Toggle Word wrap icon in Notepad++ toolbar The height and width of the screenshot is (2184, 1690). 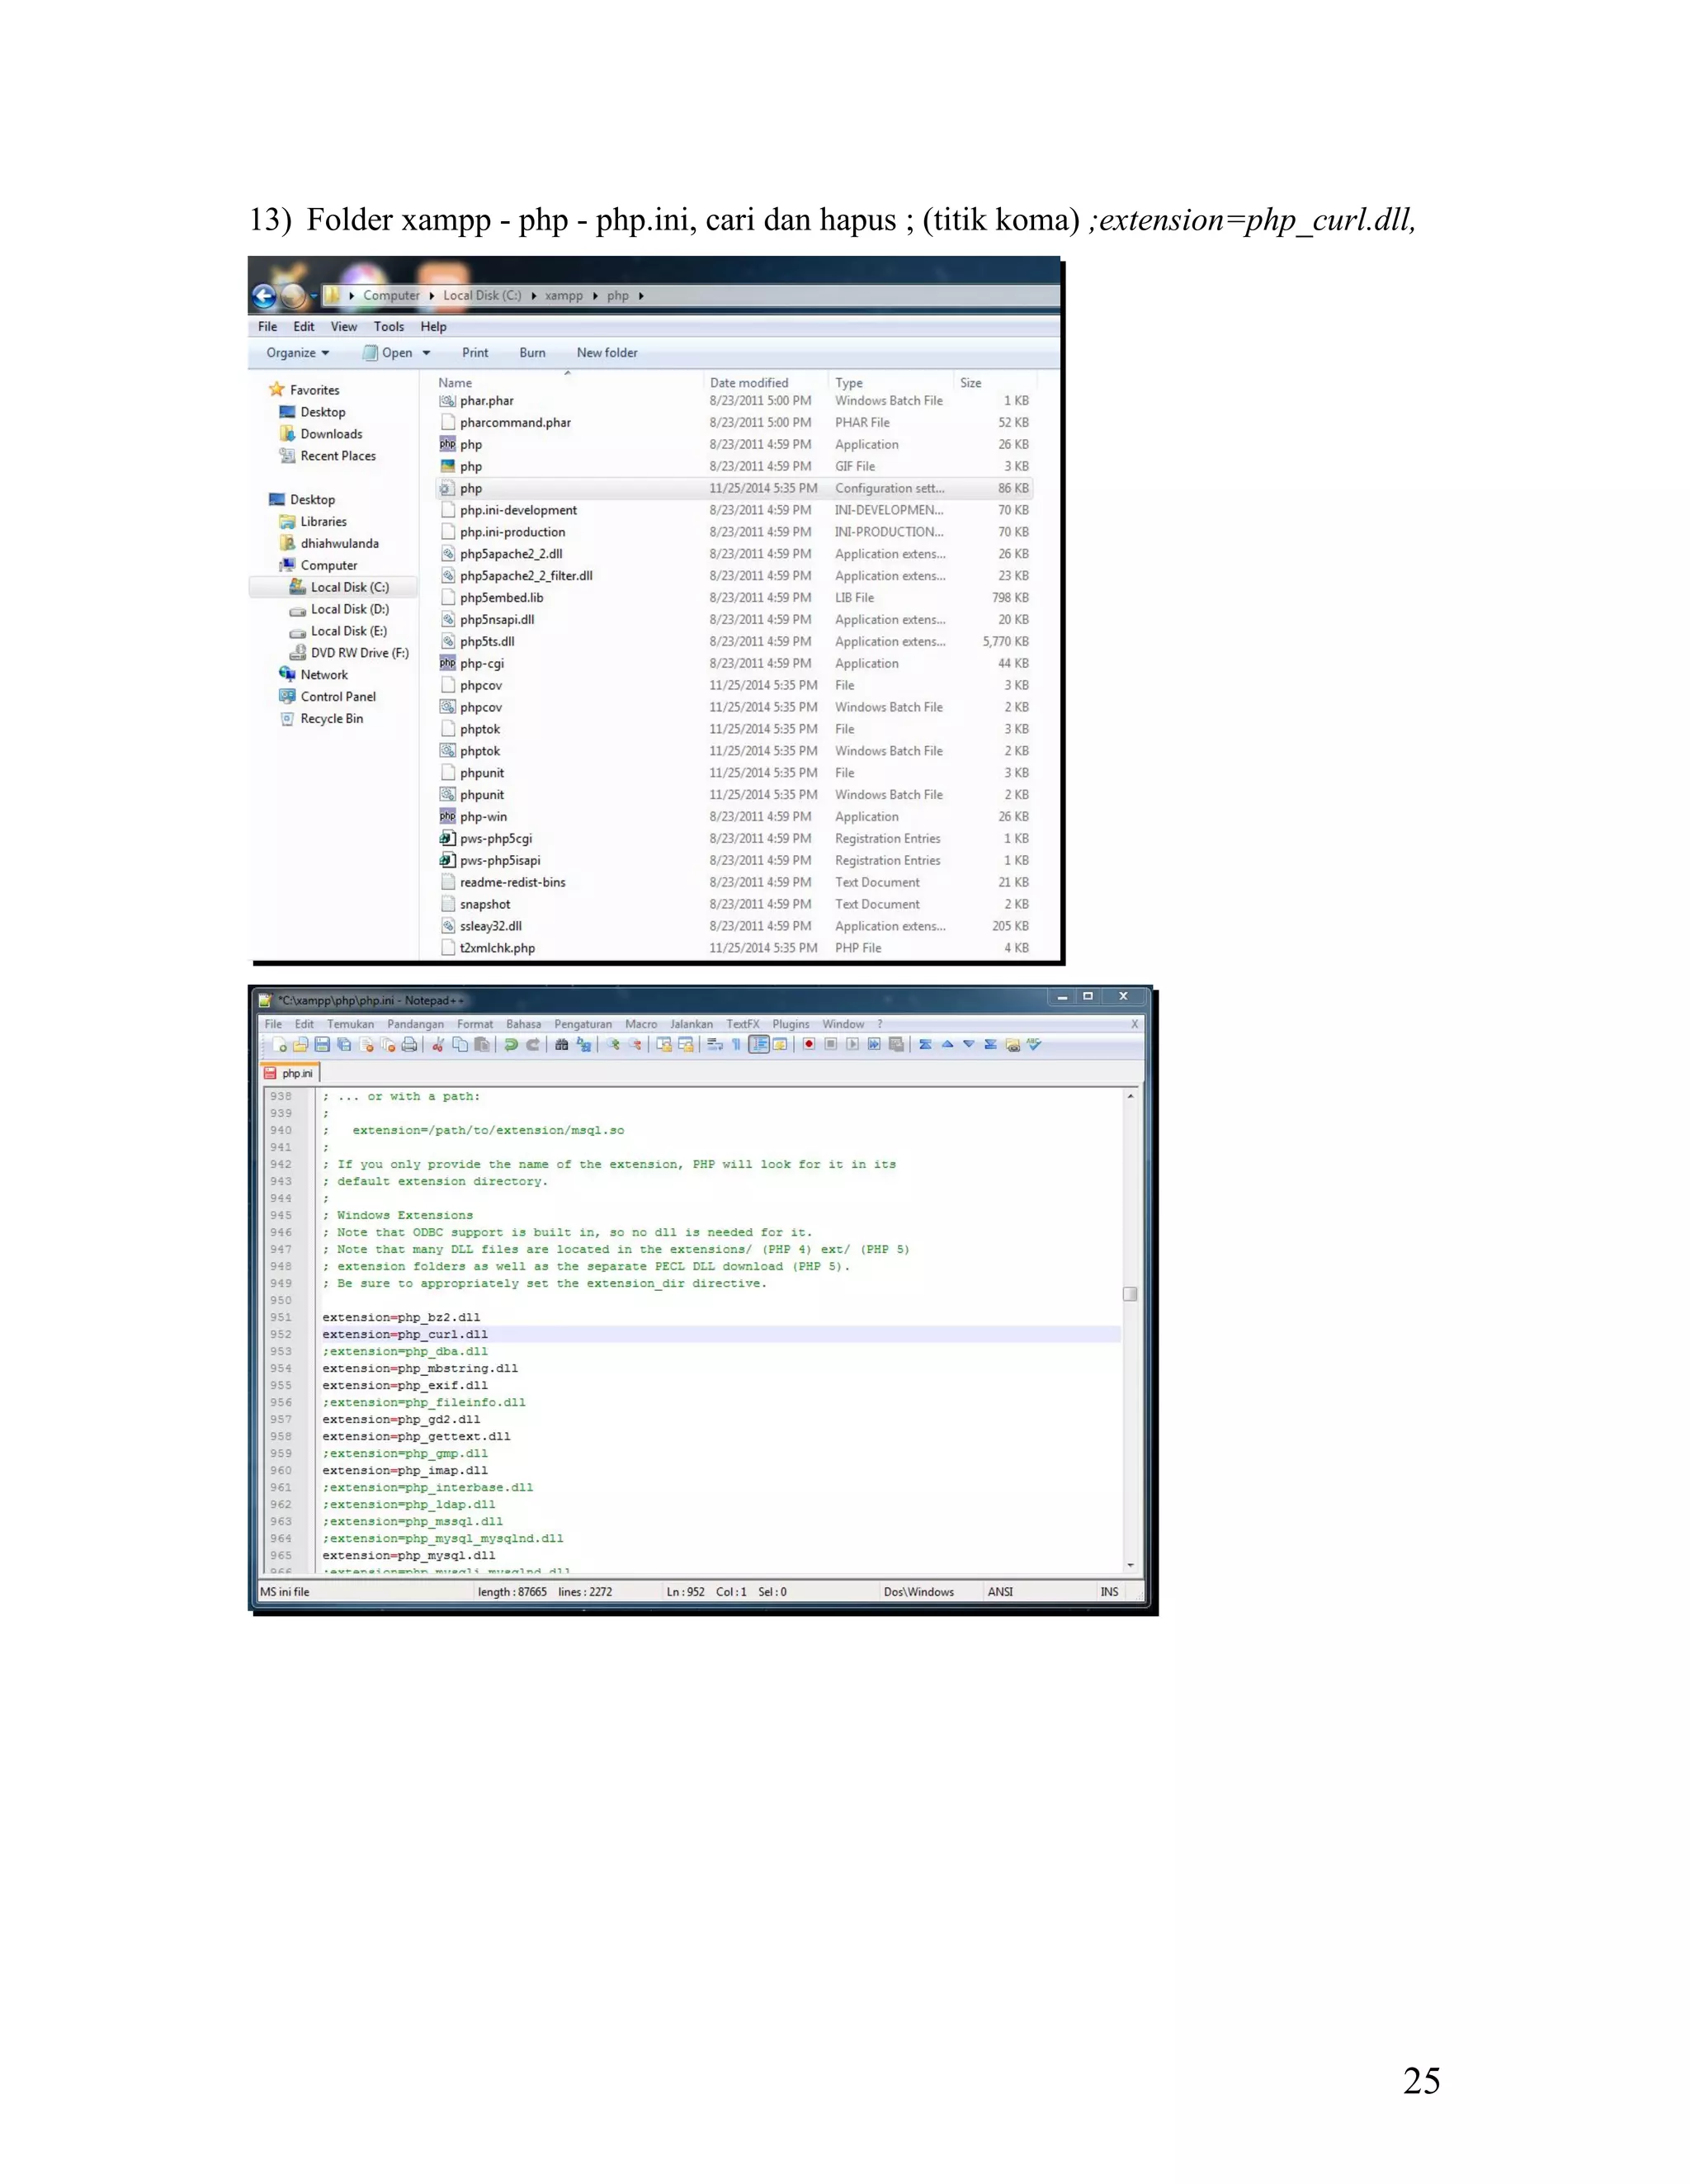tap(715, 1045)
